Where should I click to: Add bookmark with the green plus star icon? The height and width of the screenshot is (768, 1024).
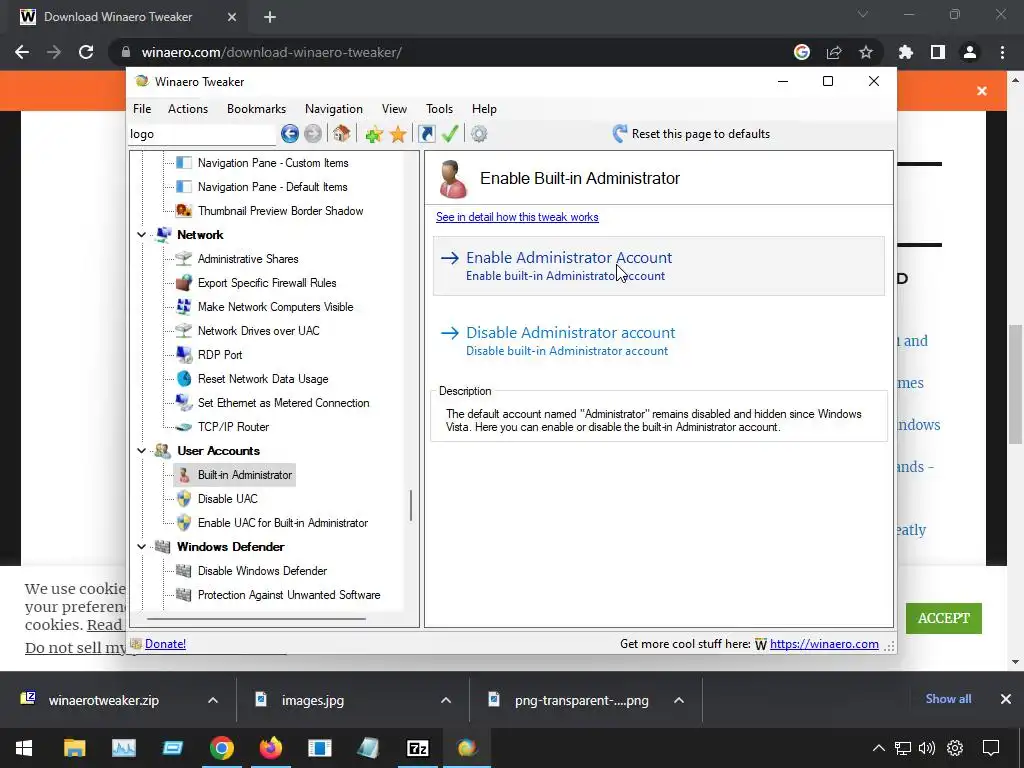point(374,135)
